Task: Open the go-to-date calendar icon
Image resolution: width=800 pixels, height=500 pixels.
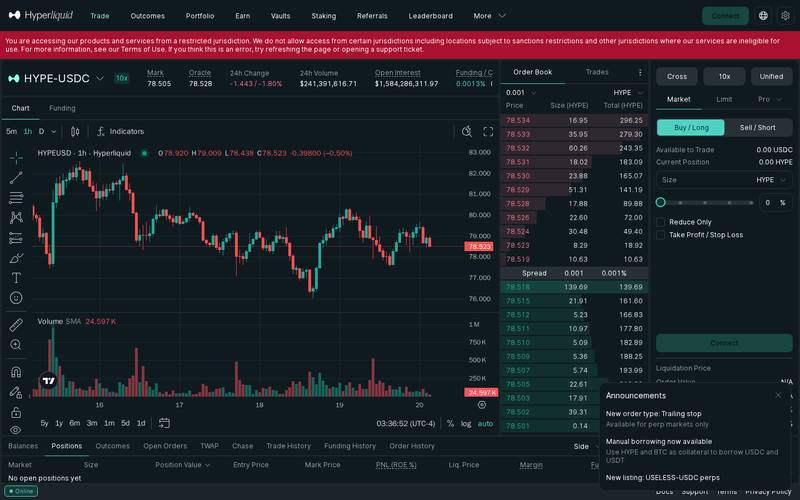Action: point(164,423)
